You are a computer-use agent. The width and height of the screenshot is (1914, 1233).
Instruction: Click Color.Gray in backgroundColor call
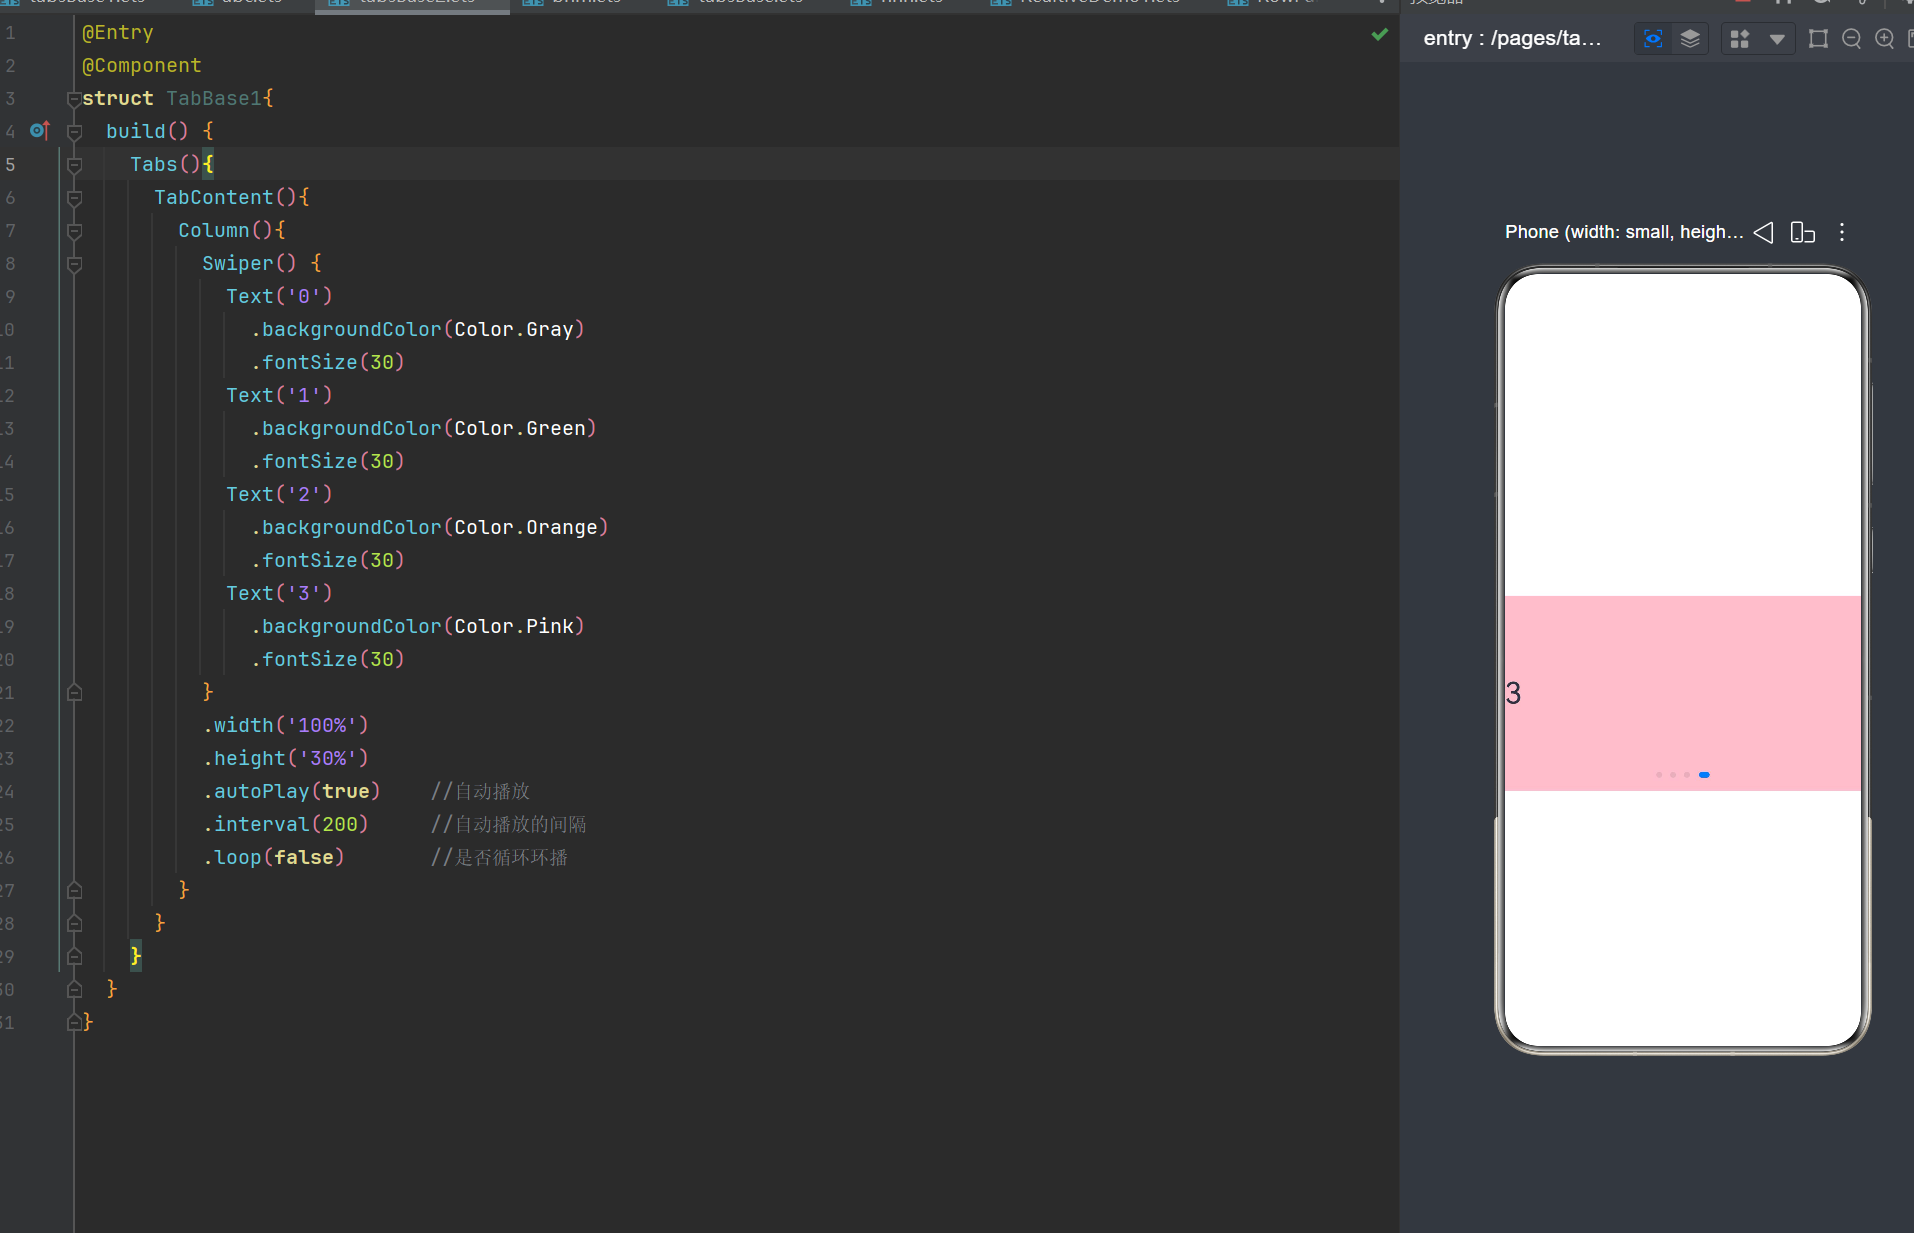514,329
